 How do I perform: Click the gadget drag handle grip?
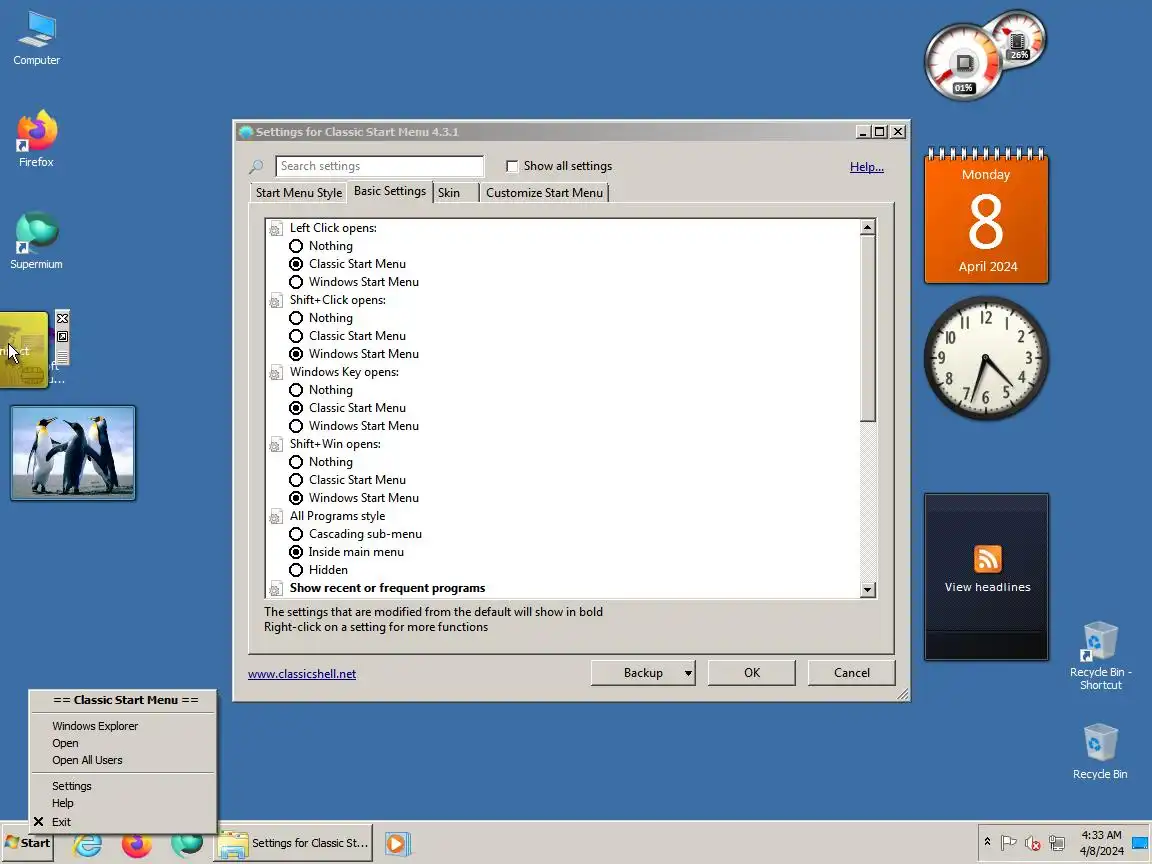click(62, 356)
